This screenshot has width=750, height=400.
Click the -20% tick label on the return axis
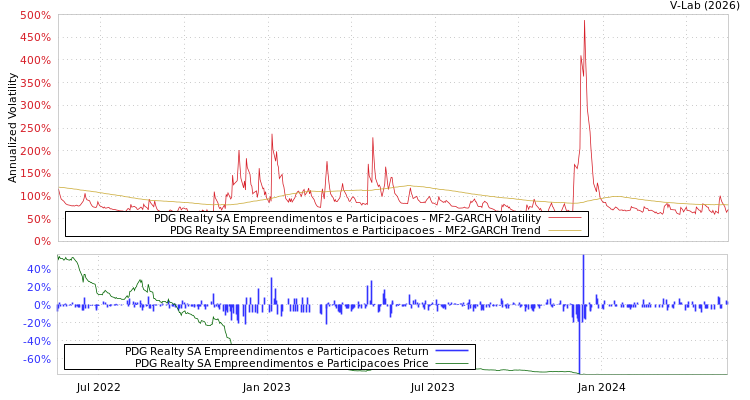pyautogui.click(x=37, y=323)
